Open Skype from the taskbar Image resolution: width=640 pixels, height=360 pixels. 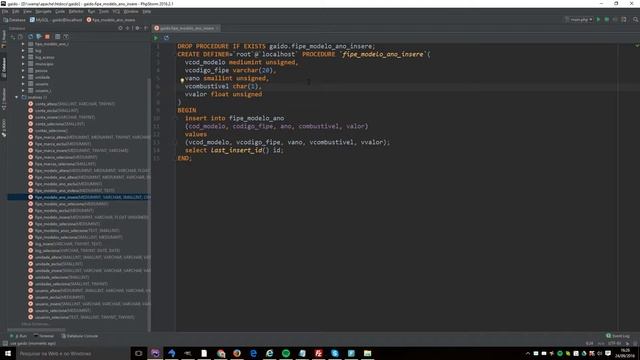[335, 353]
